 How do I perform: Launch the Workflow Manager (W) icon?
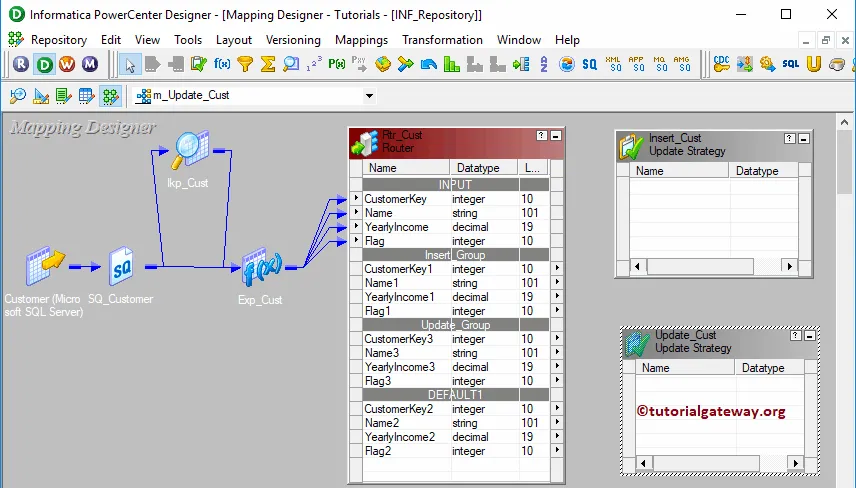(x=67, y=64)
